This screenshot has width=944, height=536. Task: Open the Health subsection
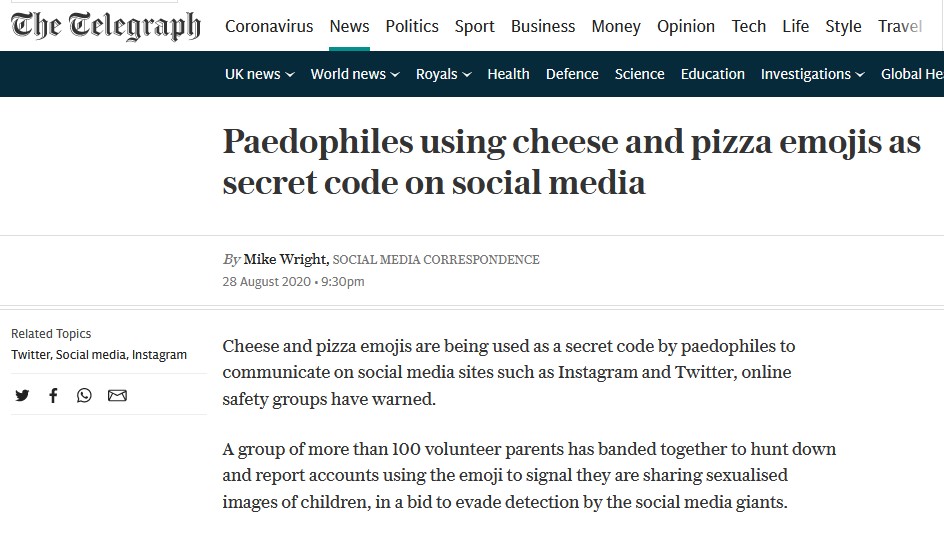pos(508,74)
